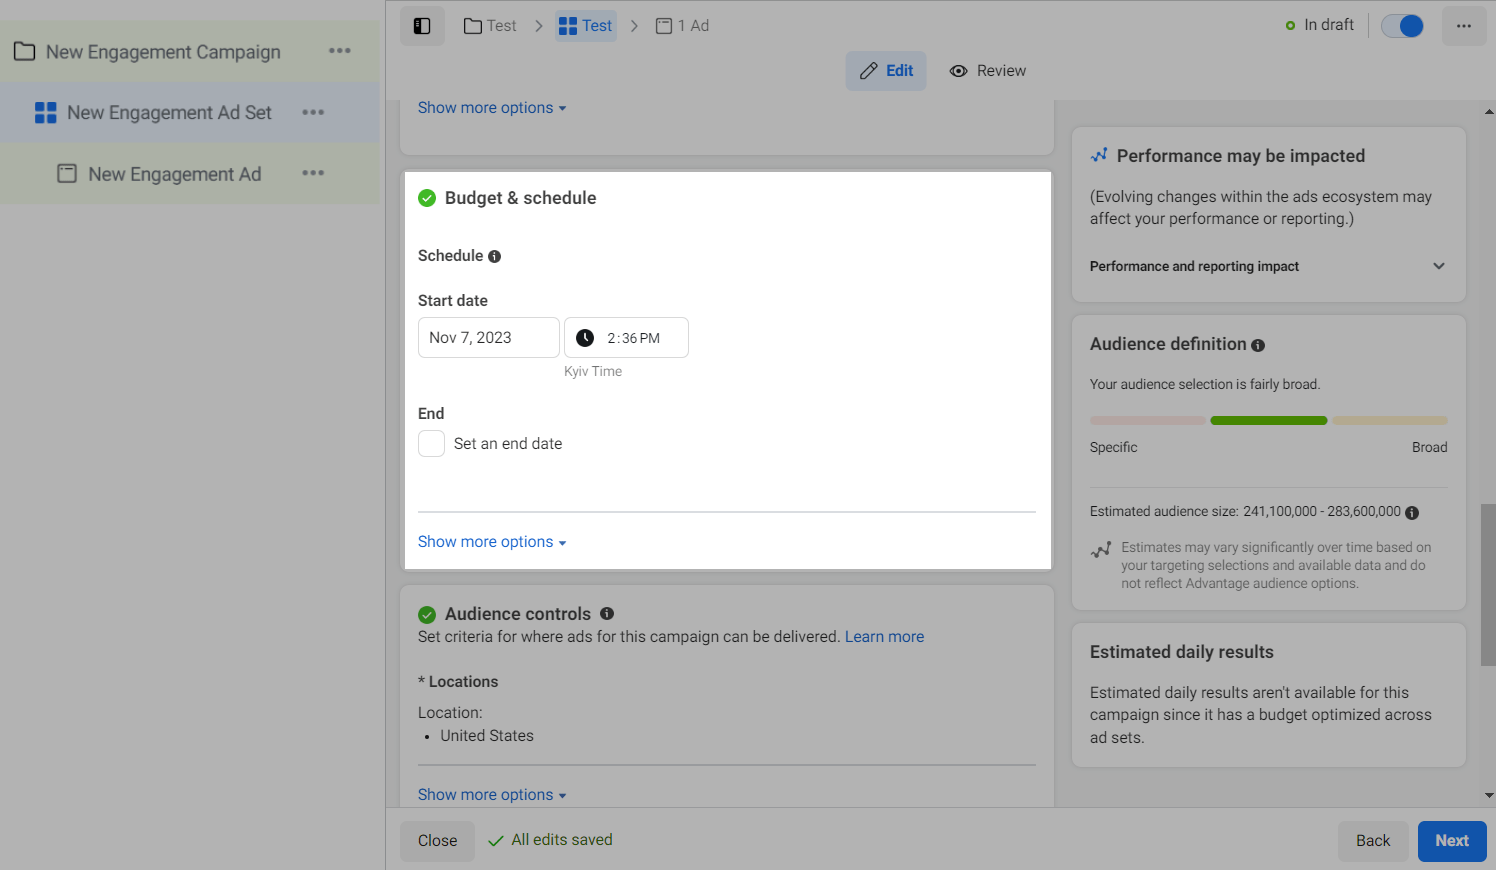The width and height of the screenshot is (1496, 870).
Task: Expand Show more options under Budget & schedule
Action: [492, 542]
